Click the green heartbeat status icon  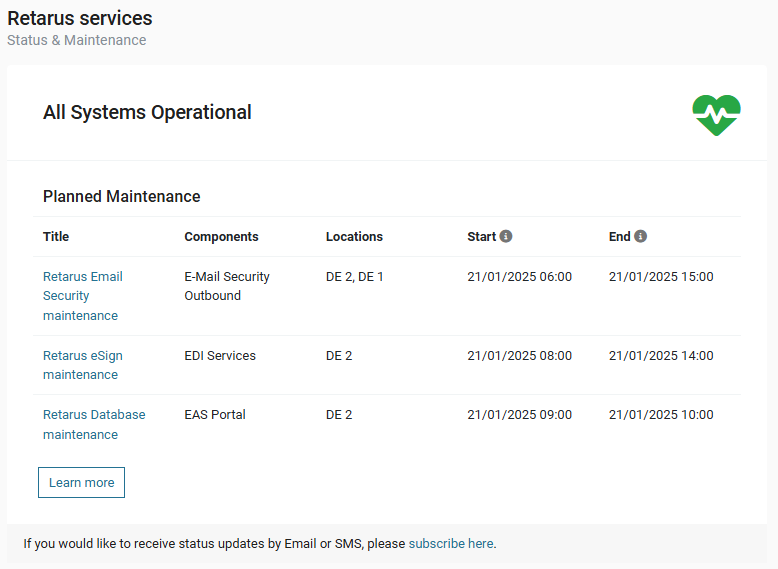716,115
